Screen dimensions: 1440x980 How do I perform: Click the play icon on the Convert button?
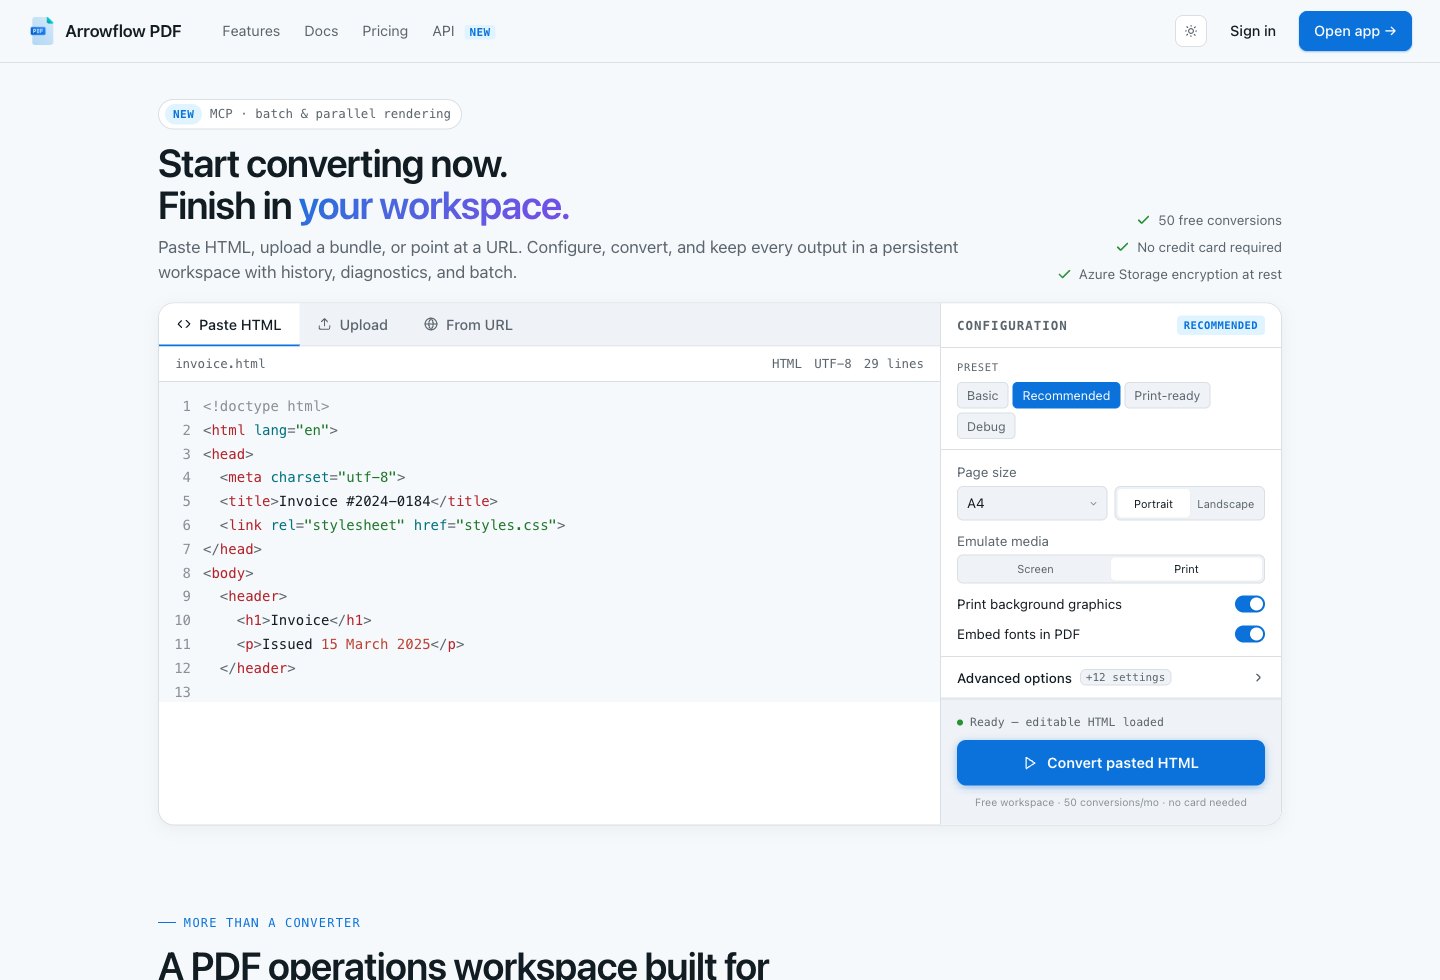click(x=1030, y=763)
